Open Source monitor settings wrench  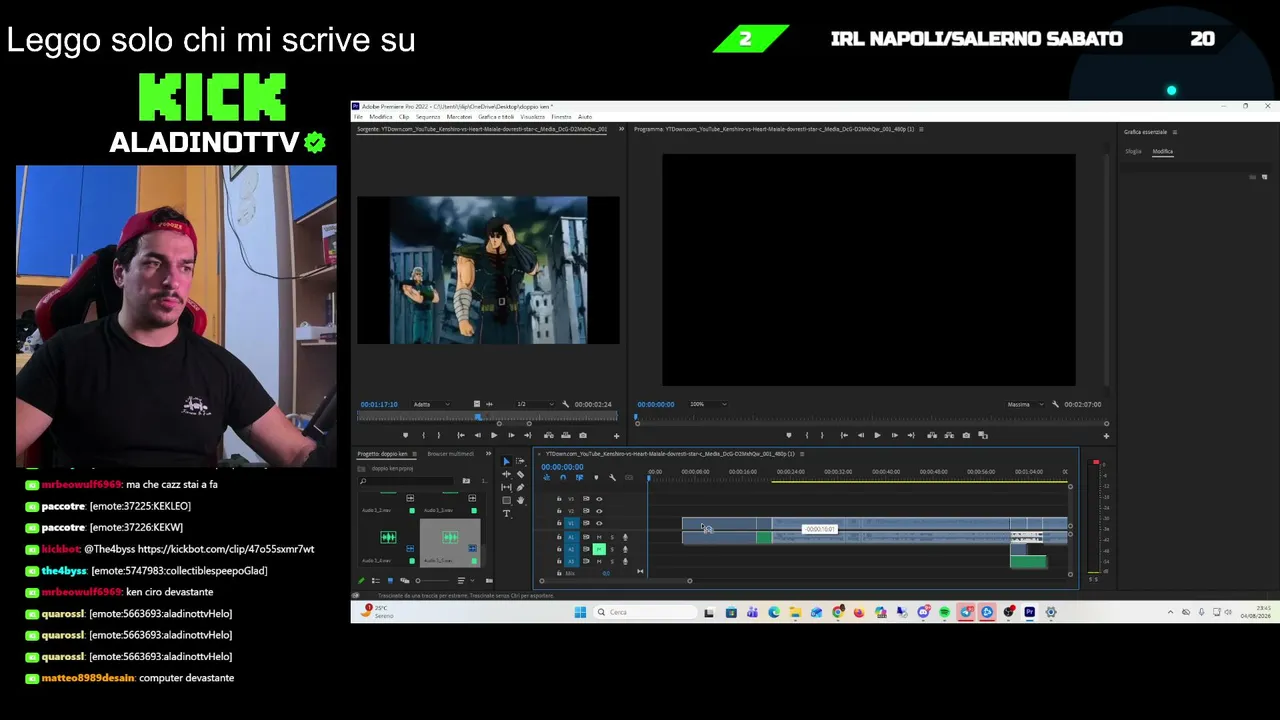566,404
